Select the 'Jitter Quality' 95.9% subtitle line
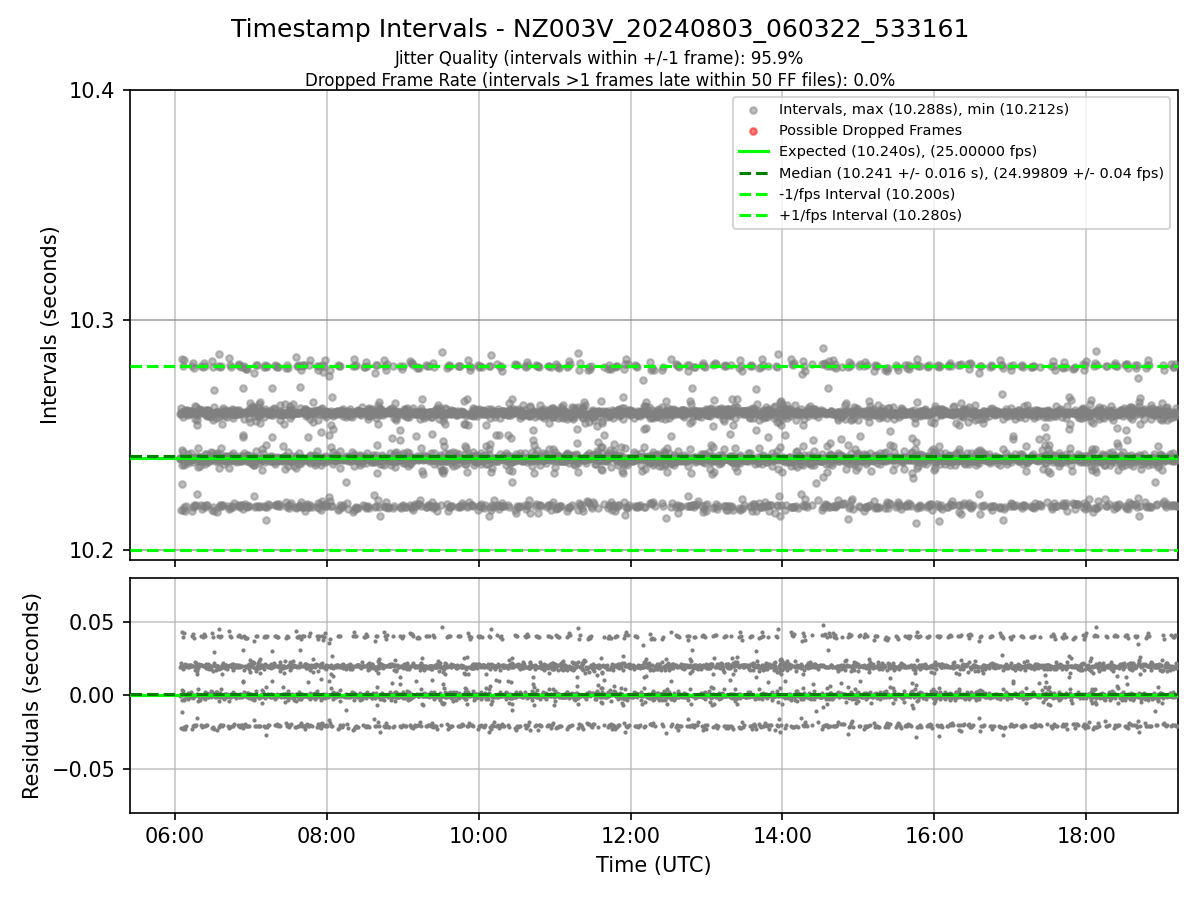Viewport: 1200px width, 900px height. click(599, 59)
